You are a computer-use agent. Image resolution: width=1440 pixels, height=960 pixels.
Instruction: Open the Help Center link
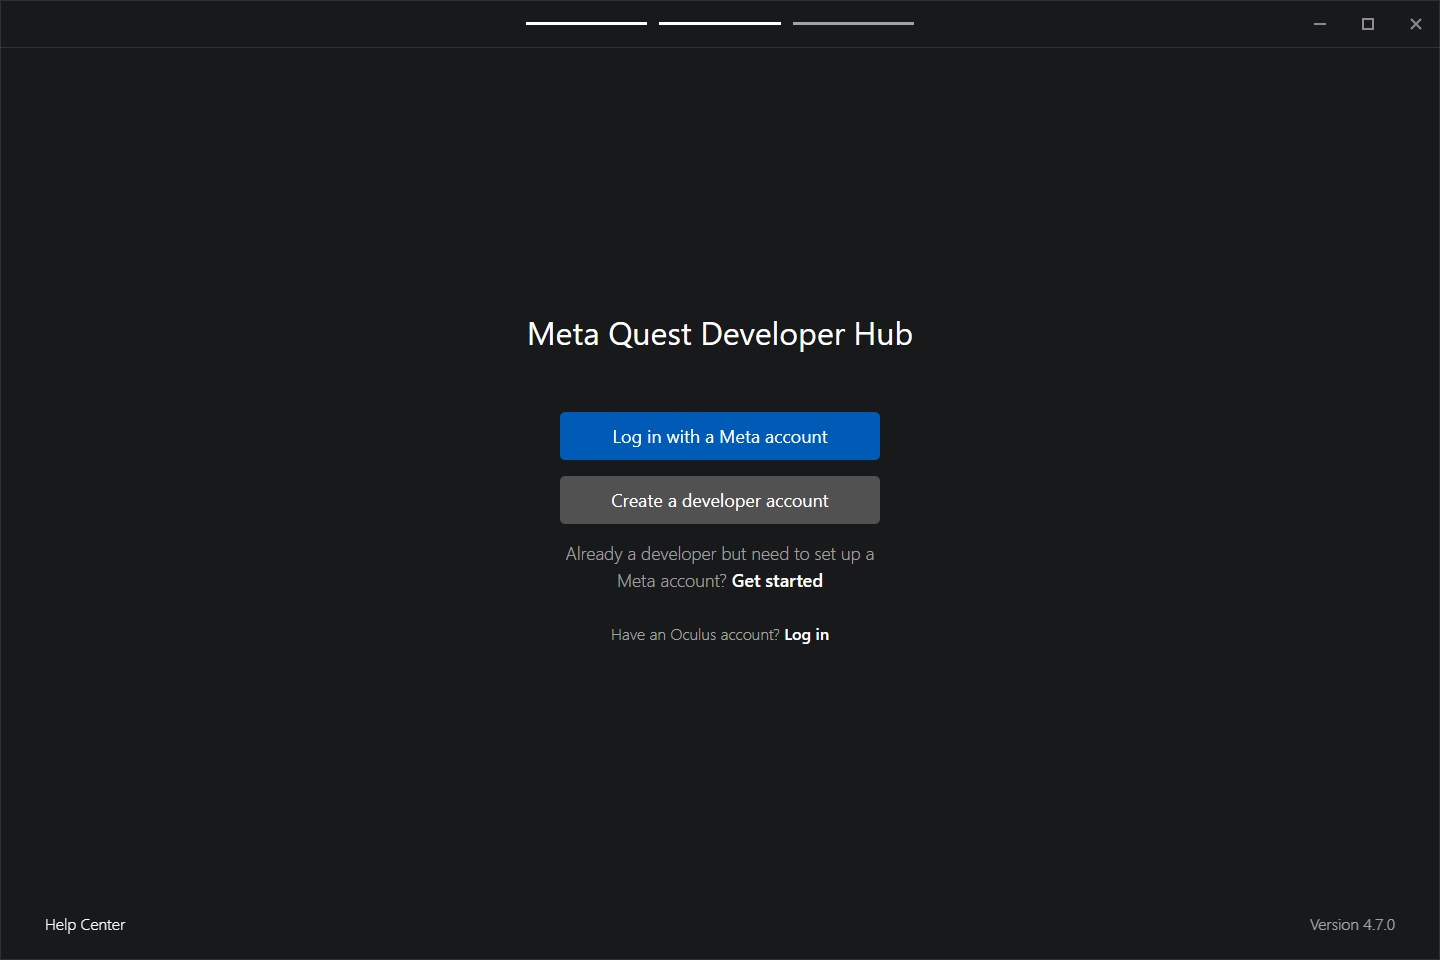(x=85, y=925)
